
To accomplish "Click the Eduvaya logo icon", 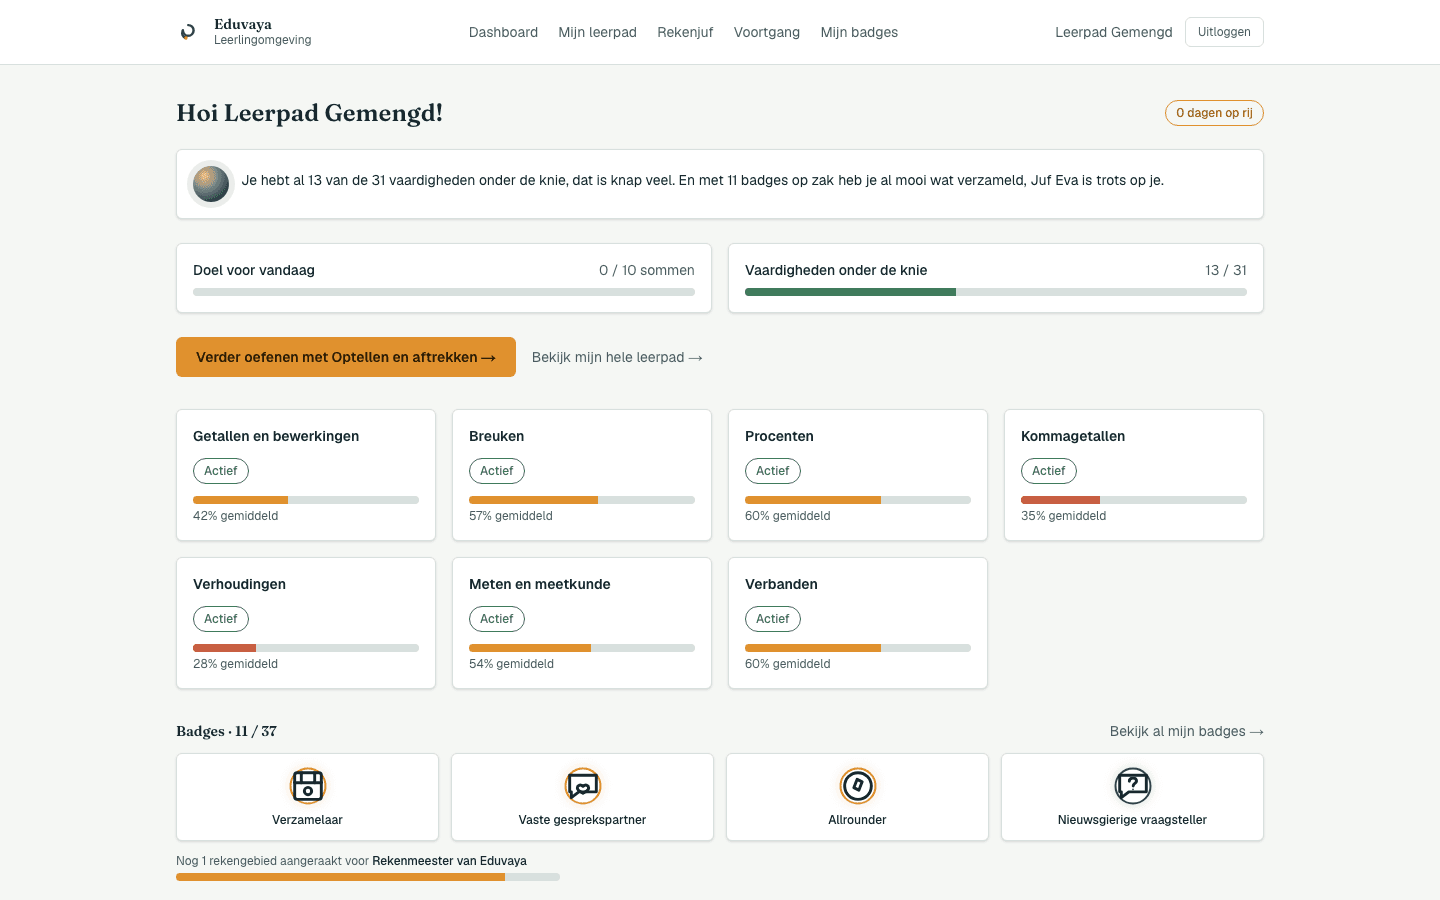I will [188, 32].
